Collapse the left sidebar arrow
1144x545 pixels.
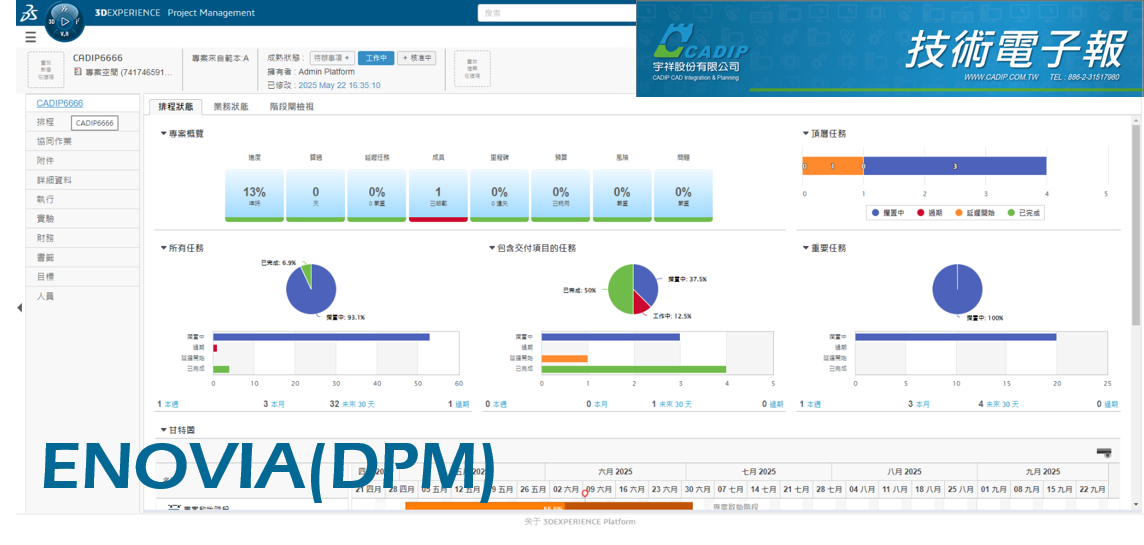20,308
